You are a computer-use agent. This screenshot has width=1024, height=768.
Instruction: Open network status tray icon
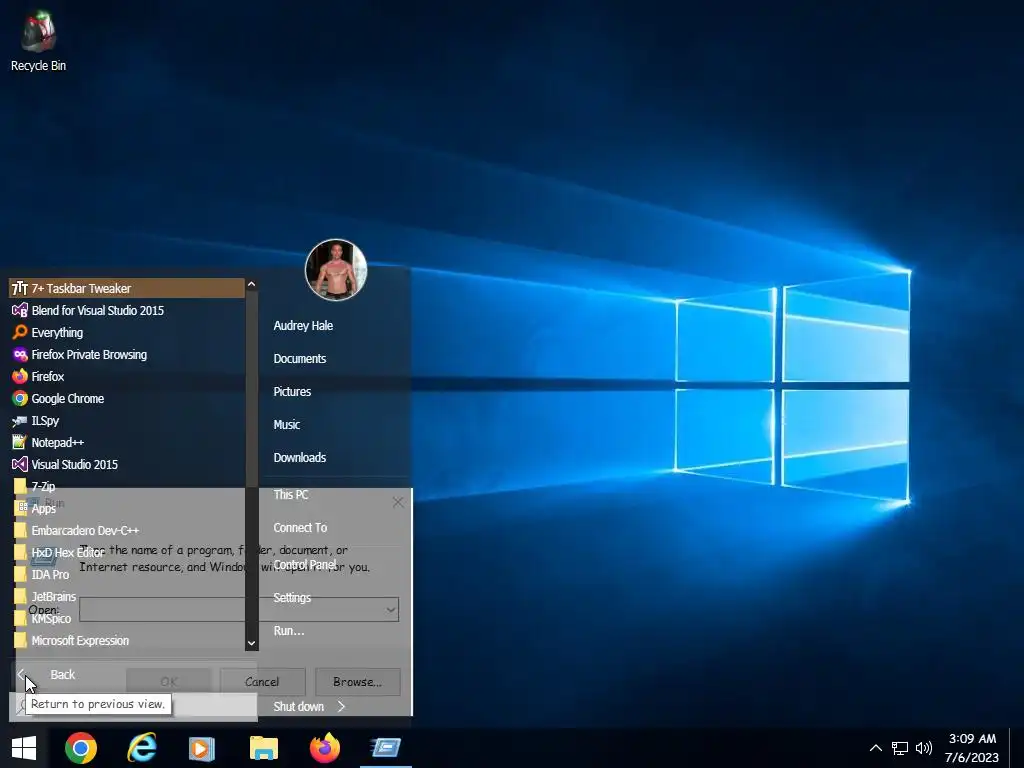900,748
